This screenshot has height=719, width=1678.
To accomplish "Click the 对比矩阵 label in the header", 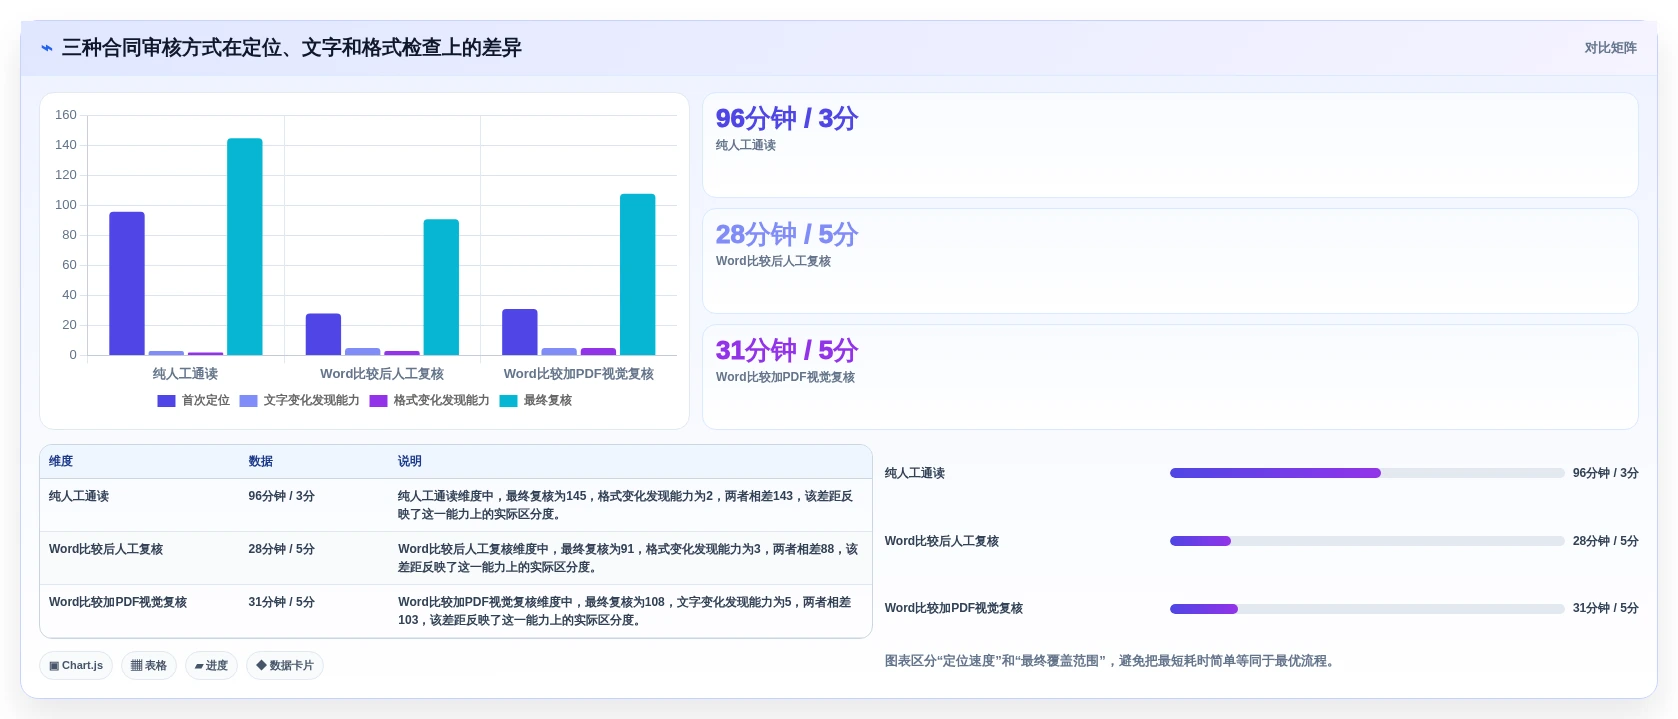I will pos(1610,48).
